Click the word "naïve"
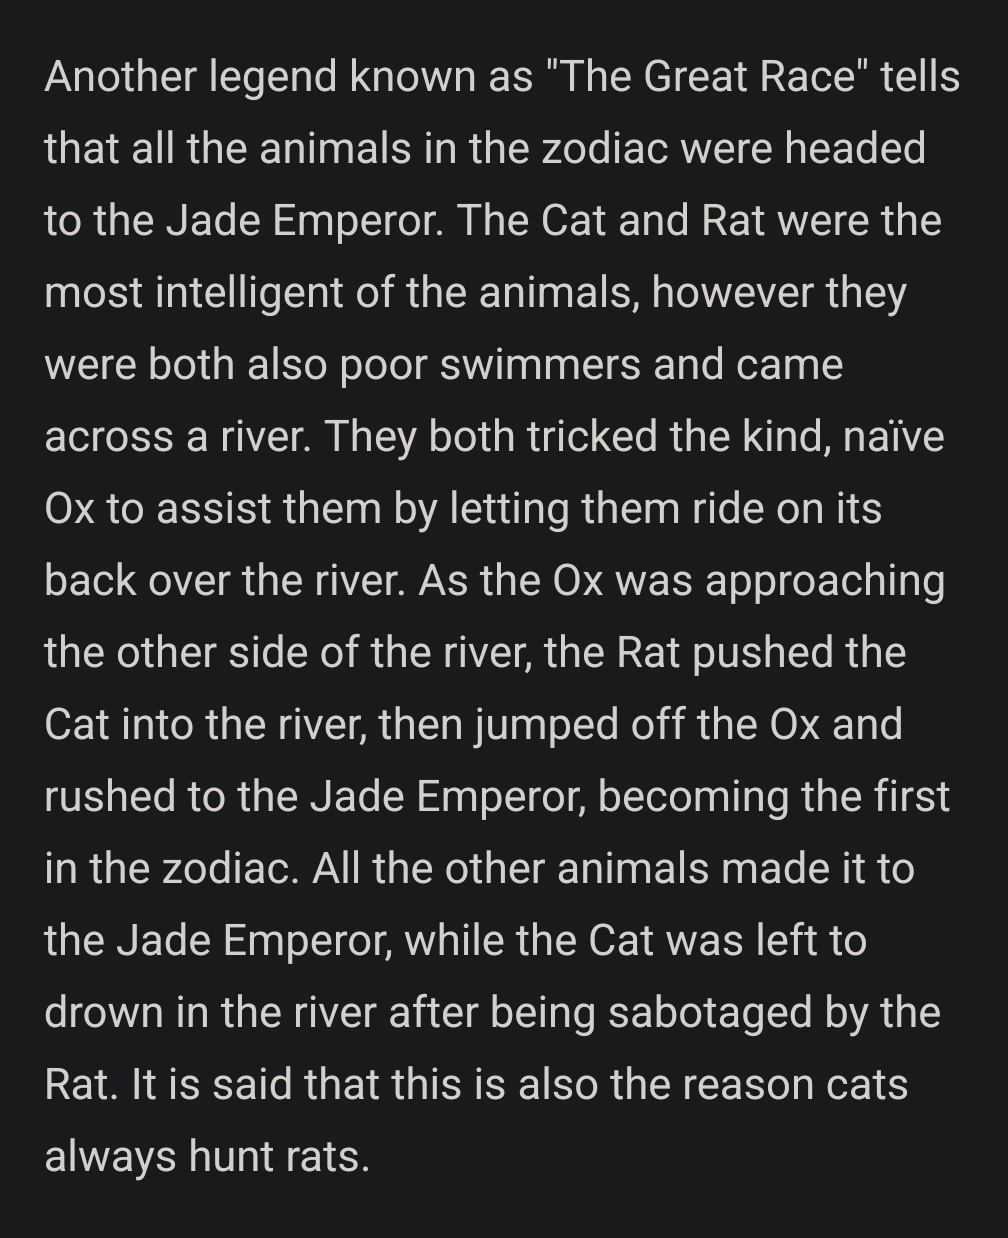Viewport: 1008px width, 1238px height. point(893,437)
